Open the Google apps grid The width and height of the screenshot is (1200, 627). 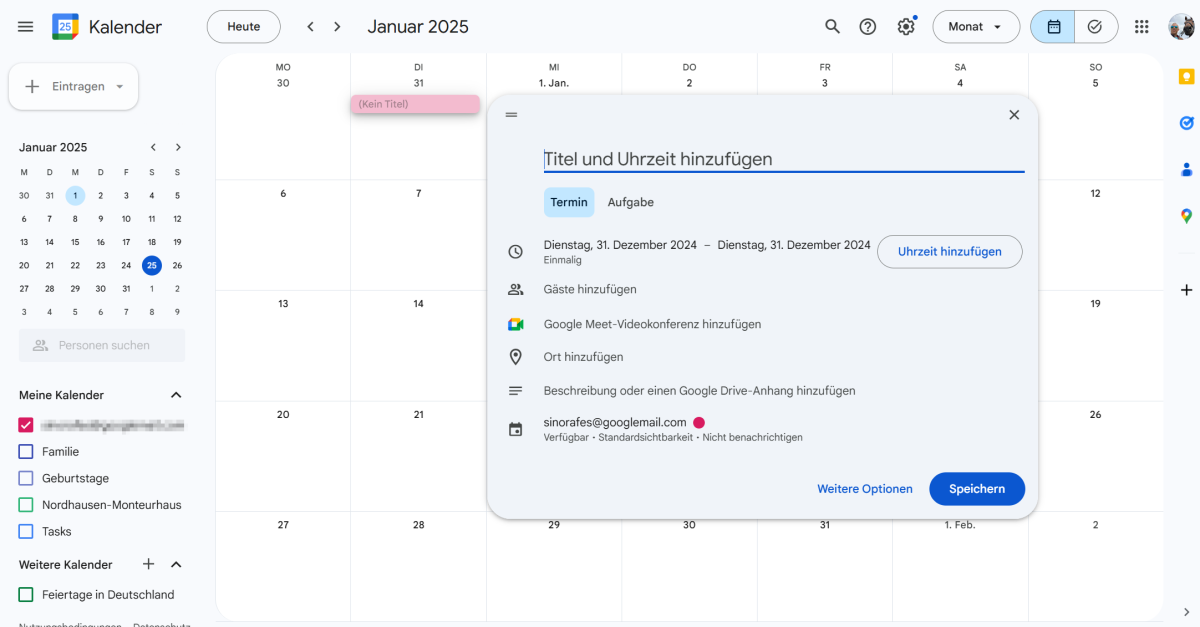pos(1141,27)
